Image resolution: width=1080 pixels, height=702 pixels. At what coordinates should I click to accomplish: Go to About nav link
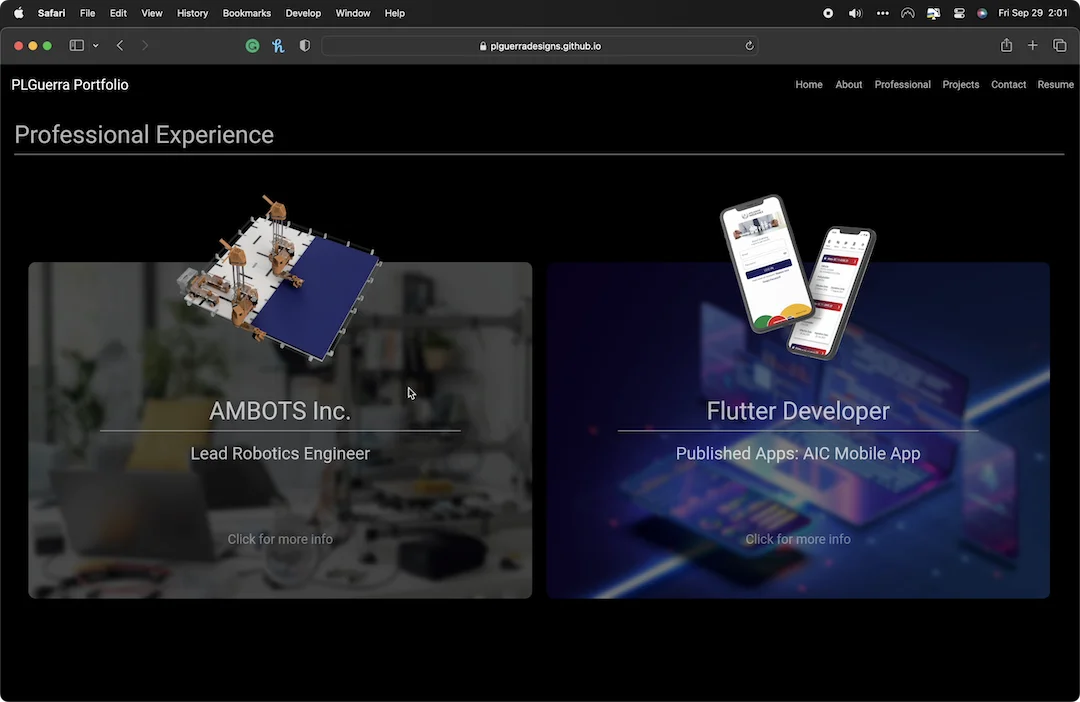click(x=849, y=85)
